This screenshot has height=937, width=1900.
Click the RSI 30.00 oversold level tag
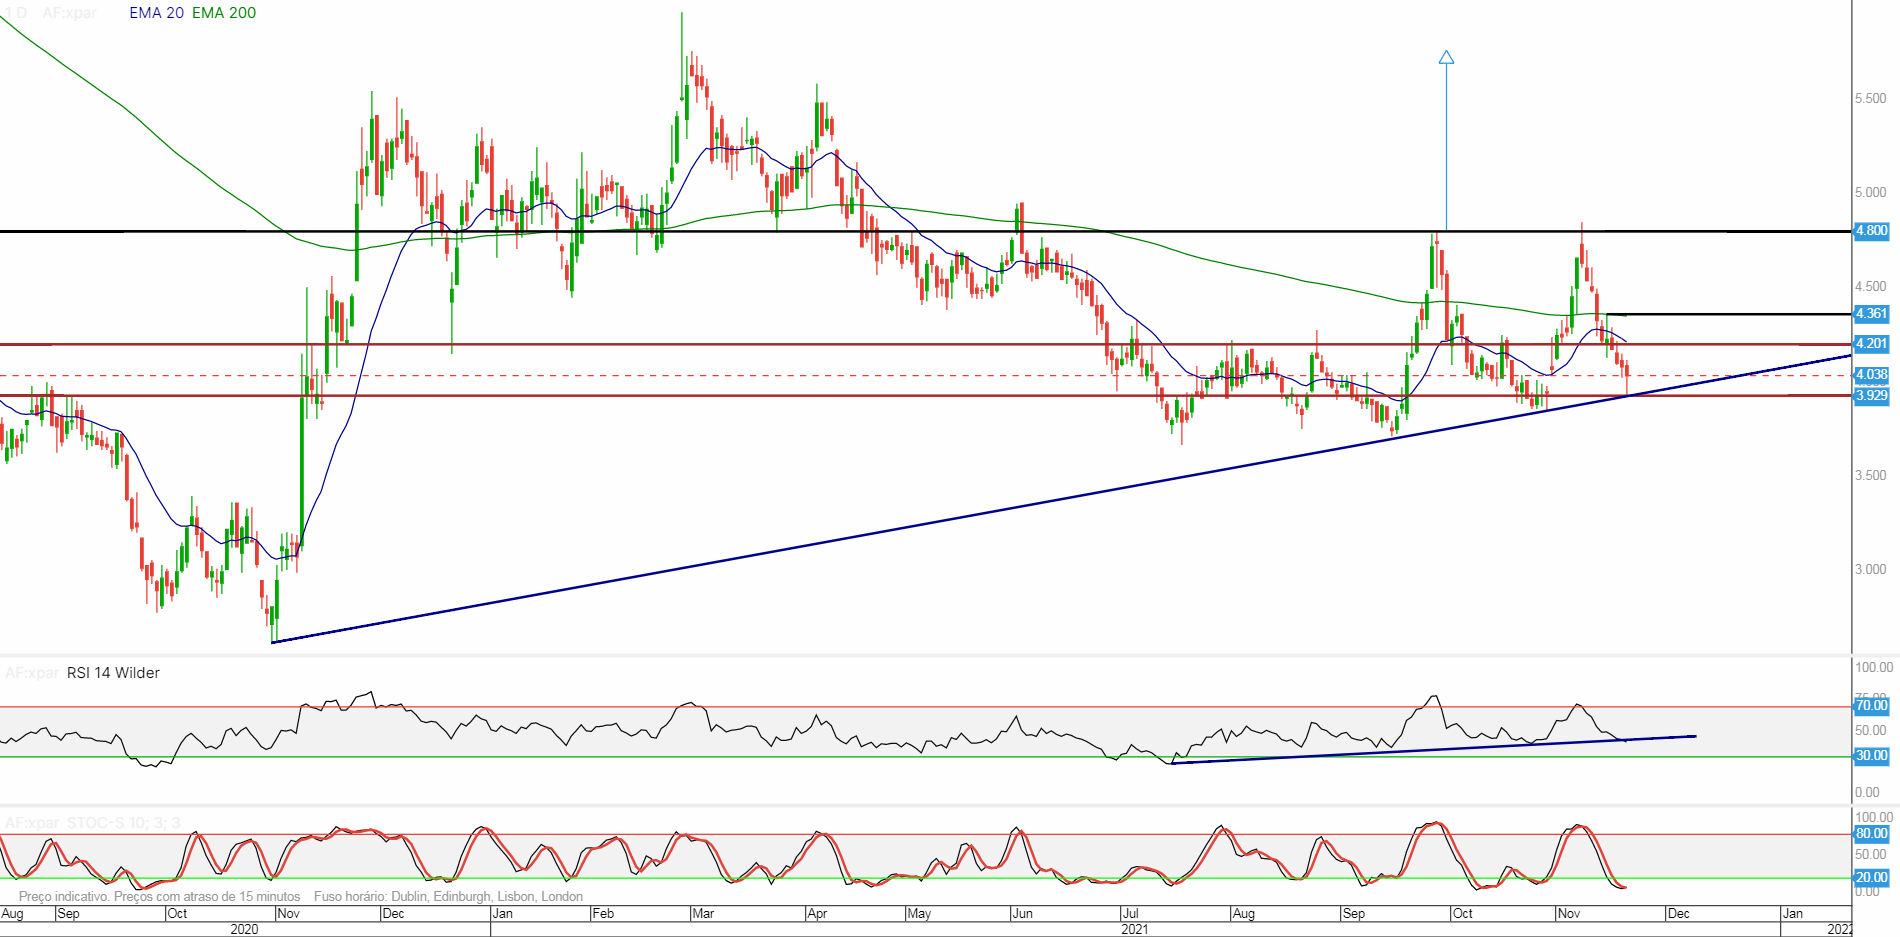(x=1871, y=756)
